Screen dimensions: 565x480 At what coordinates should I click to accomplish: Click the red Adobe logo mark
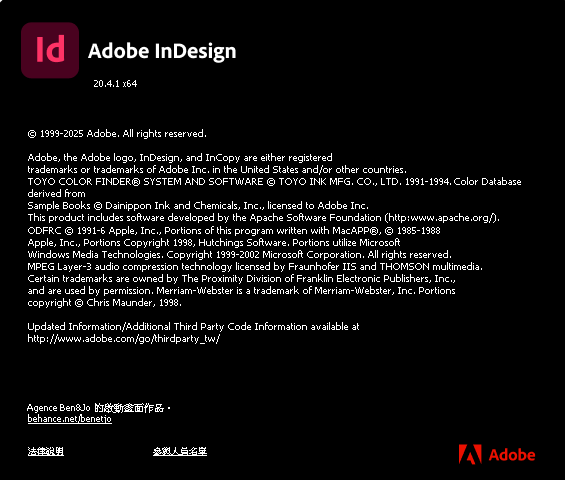(470, 454)
